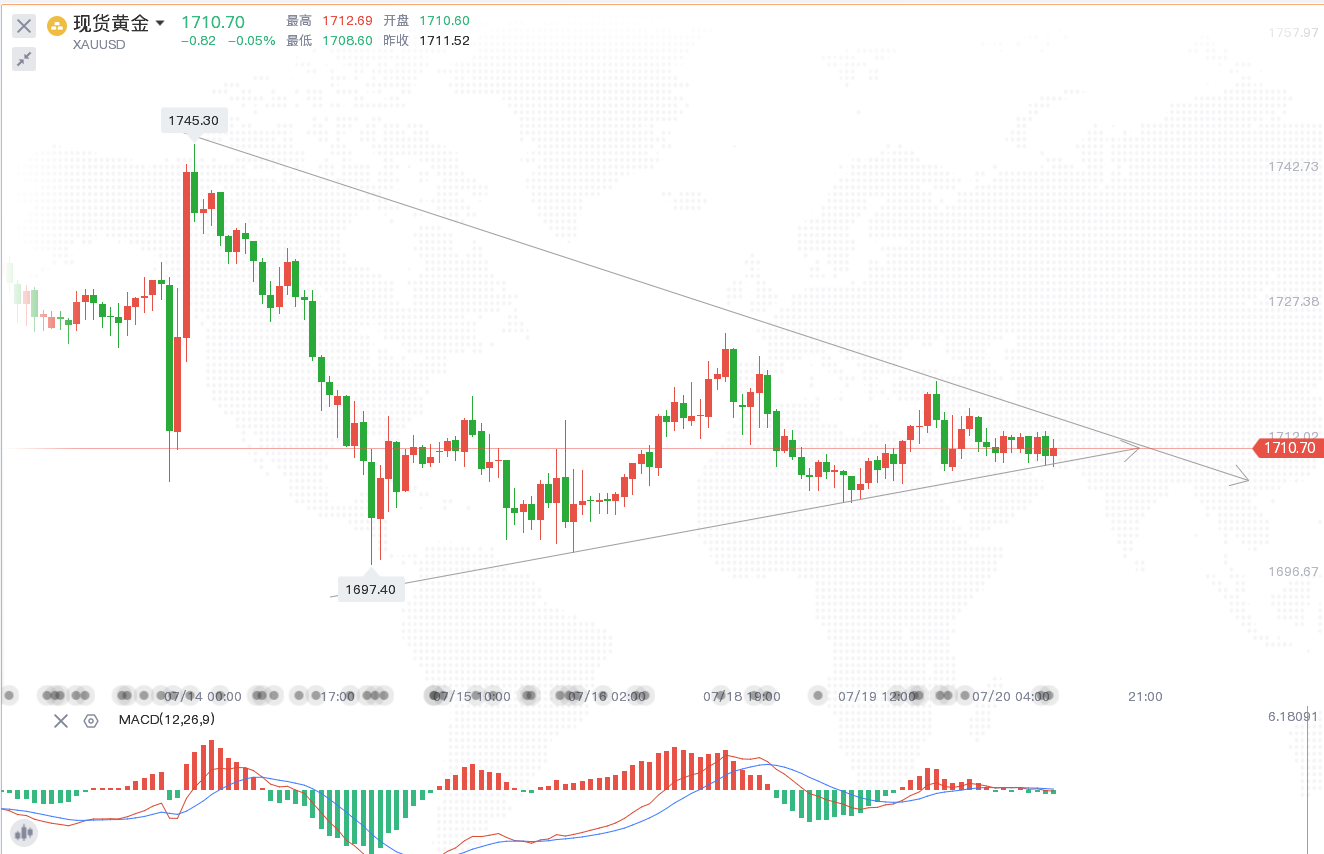Click the 1742.73 price axis label
Viewport: 1324px width, 854px height.
[x=1292, y=166]
